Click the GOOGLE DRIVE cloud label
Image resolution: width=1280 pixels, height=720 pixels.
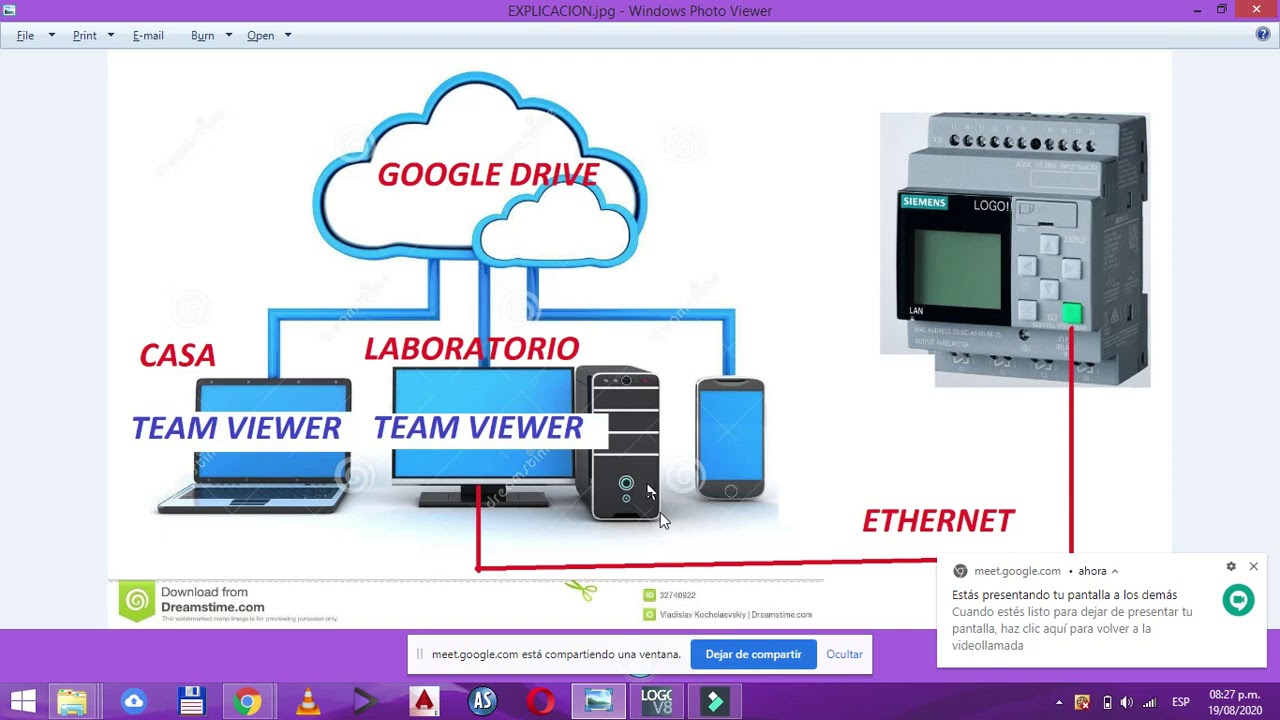tap(488, 174)
